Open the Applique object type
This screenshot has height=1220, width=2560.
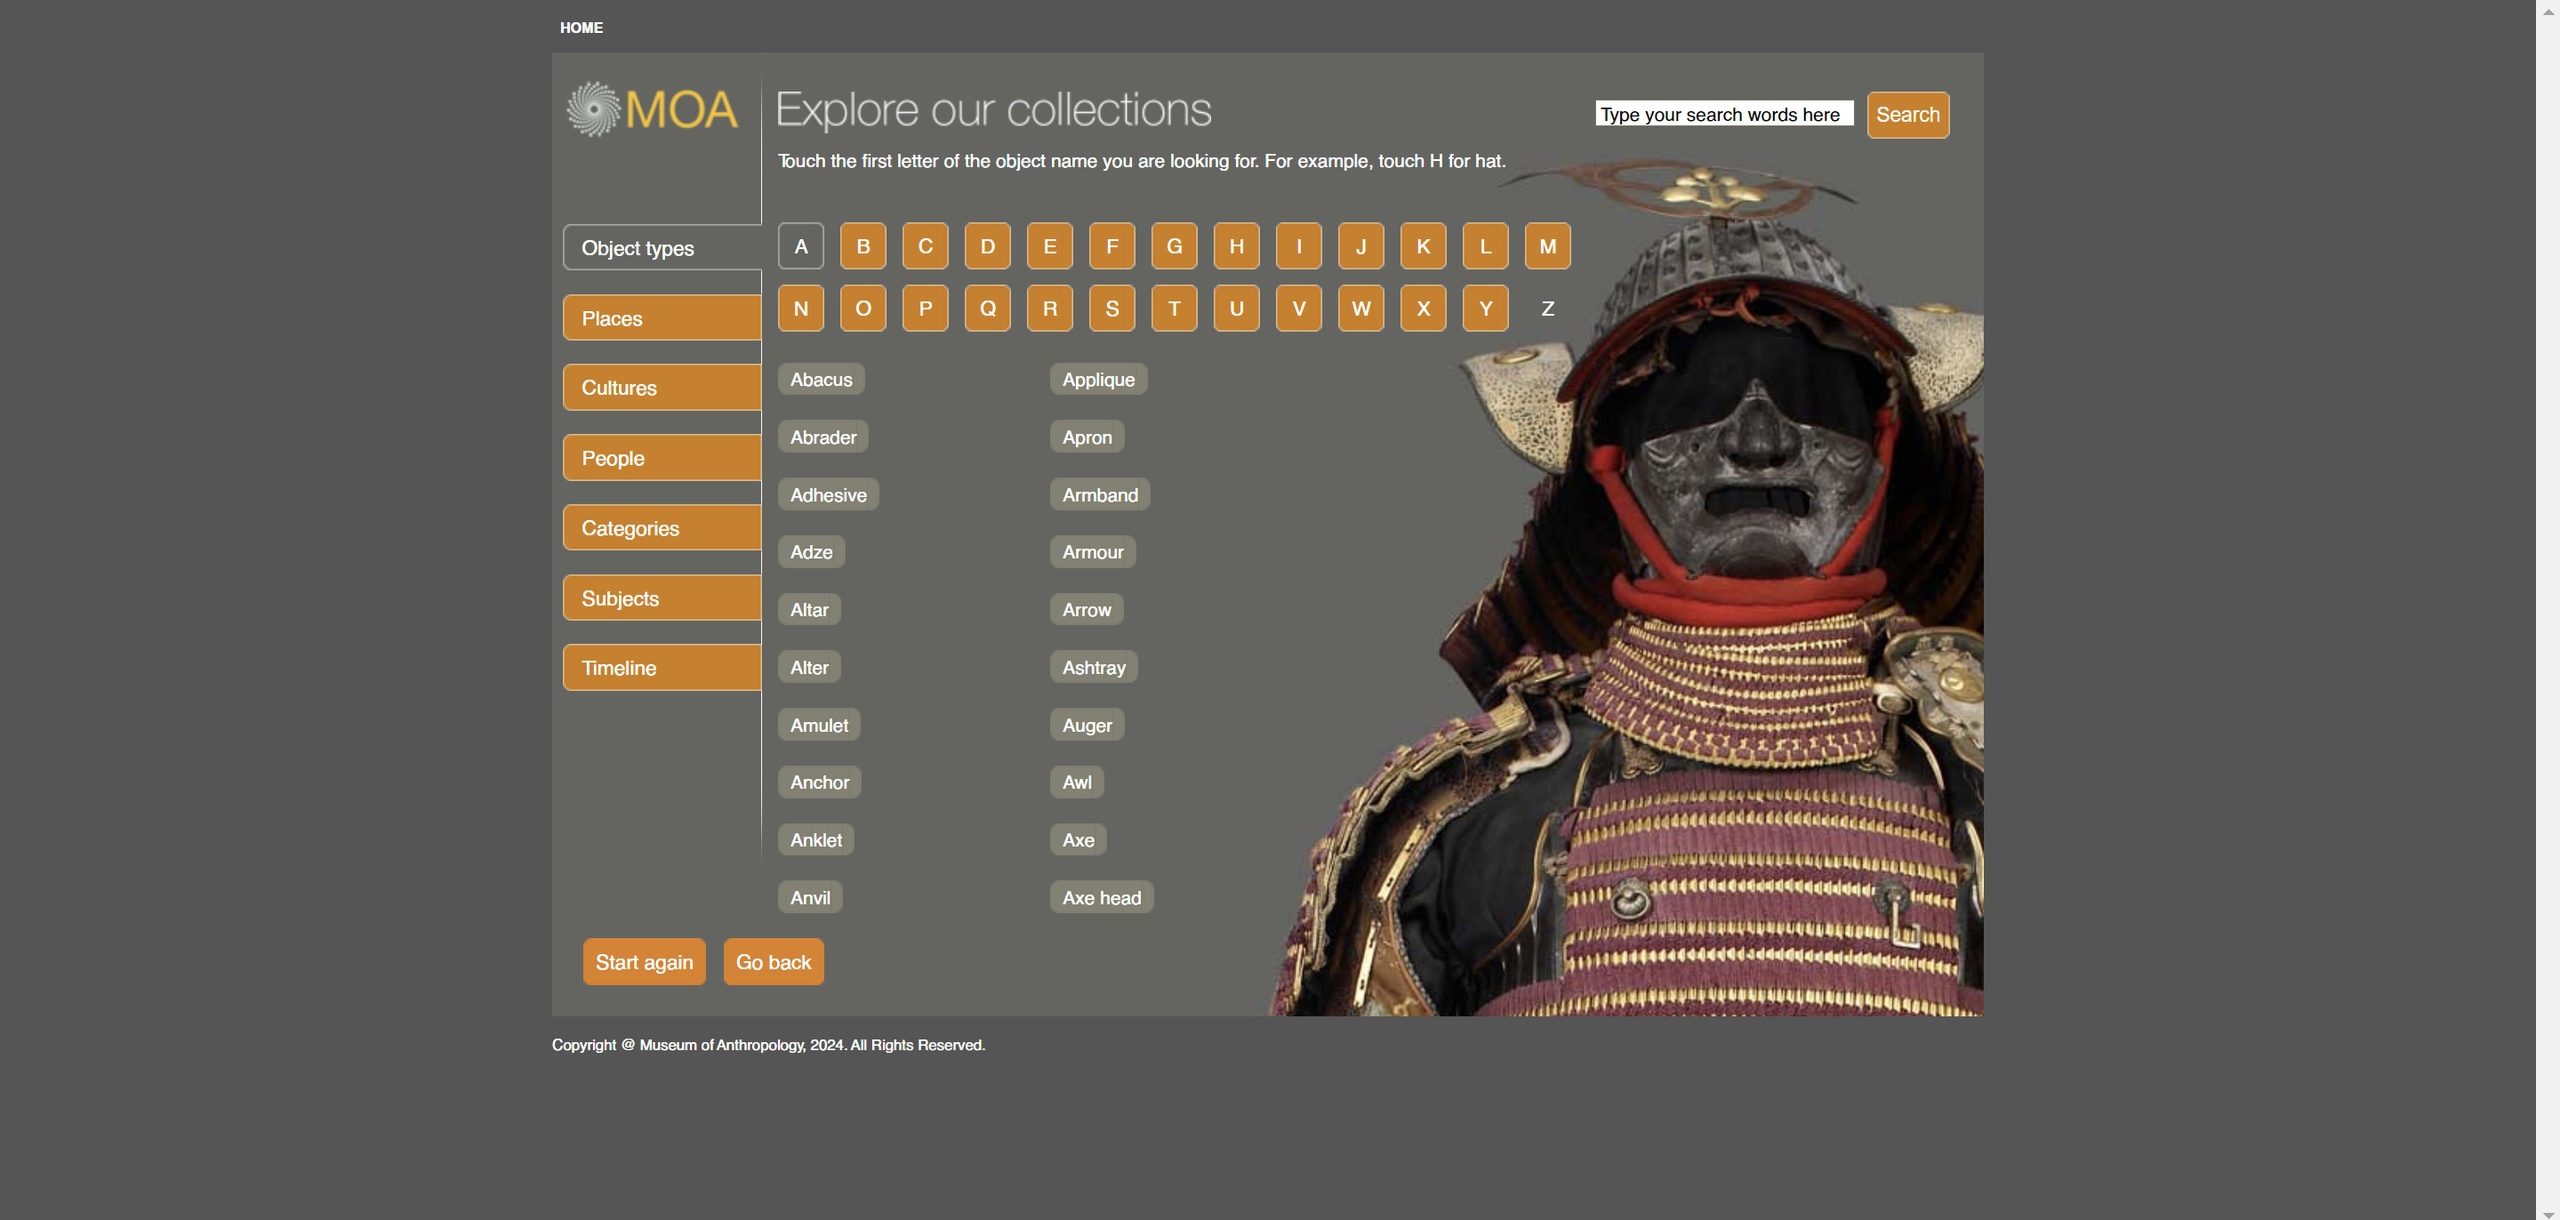click(x=1098, y=379)
